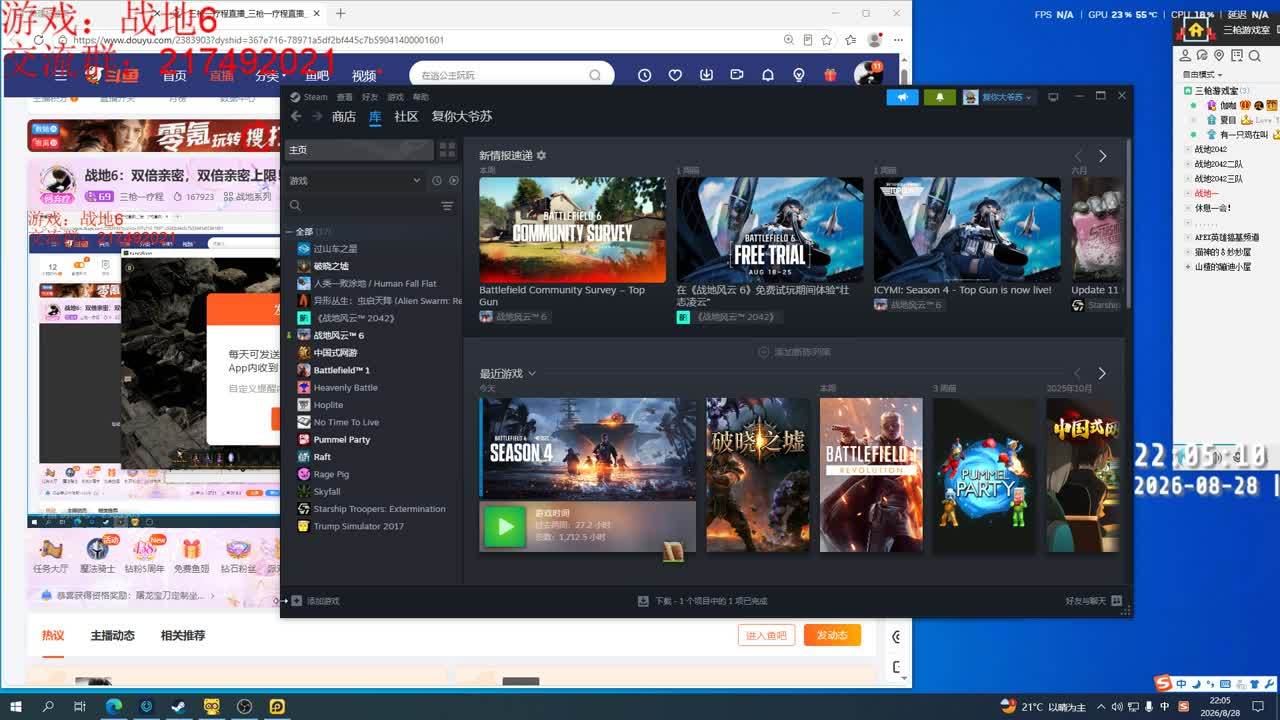The width and height of the screenshot is (1280, 720).
Task: Open Steam notifications bell
Action: [939, 97]
